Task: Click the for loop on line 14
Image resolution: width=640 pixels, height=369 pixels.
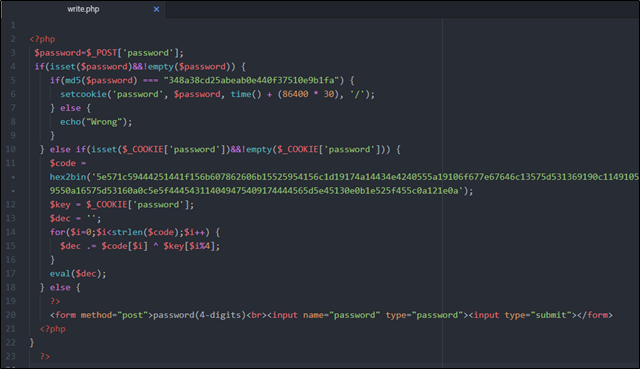Action: [135, 232]
